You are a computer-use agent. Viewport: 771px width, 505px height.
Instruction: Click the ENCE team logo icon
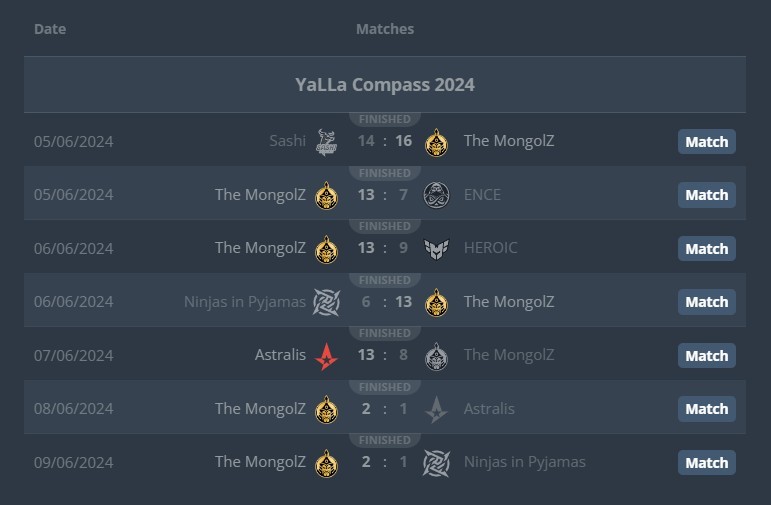tap(436, 195)
